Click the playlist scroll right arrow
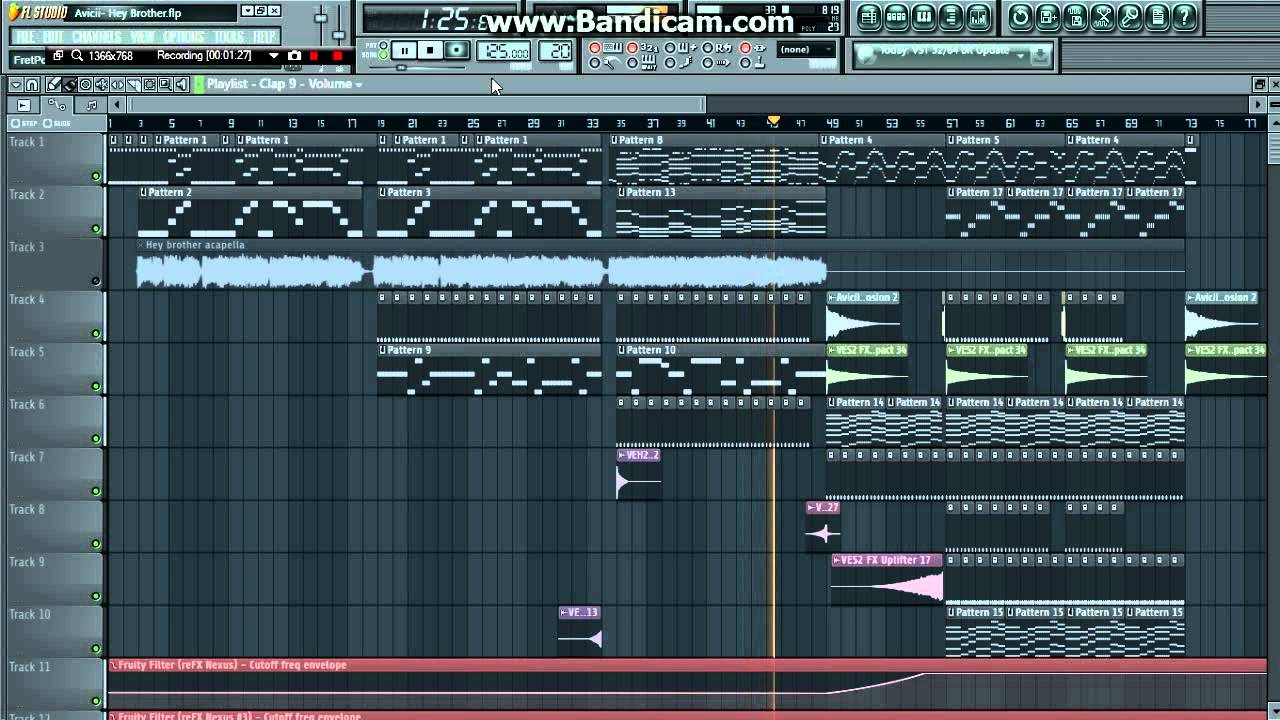The image size is (1280, 720). 1258,105
